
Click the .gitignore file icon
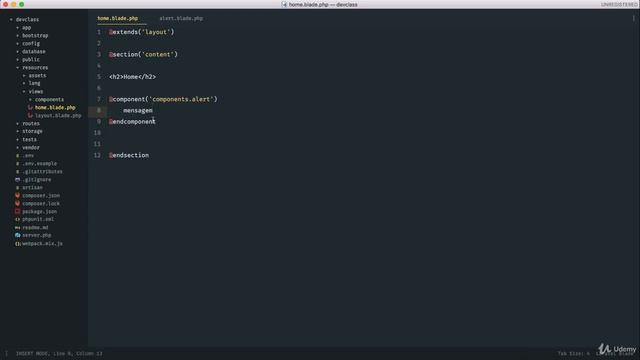click(18, 180)
